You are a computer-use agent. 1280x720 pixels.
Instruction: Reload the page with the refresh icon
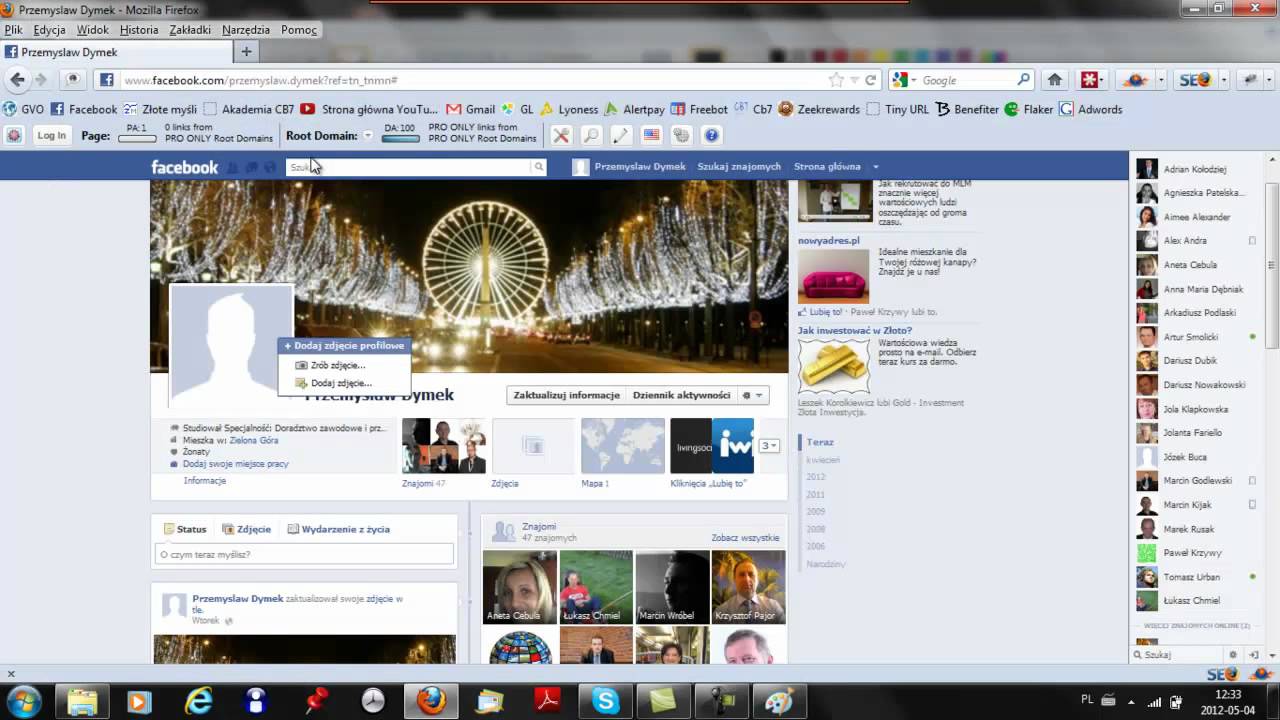pyautogui.click(x=871, y=80)
